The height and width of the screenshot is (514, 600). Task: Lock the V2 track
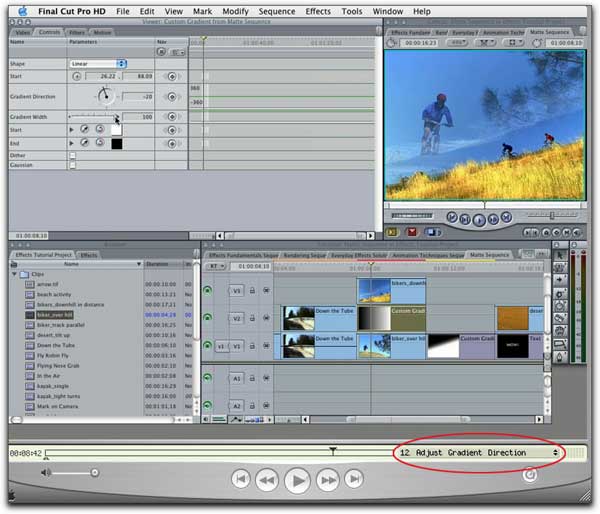pos(252,318)
